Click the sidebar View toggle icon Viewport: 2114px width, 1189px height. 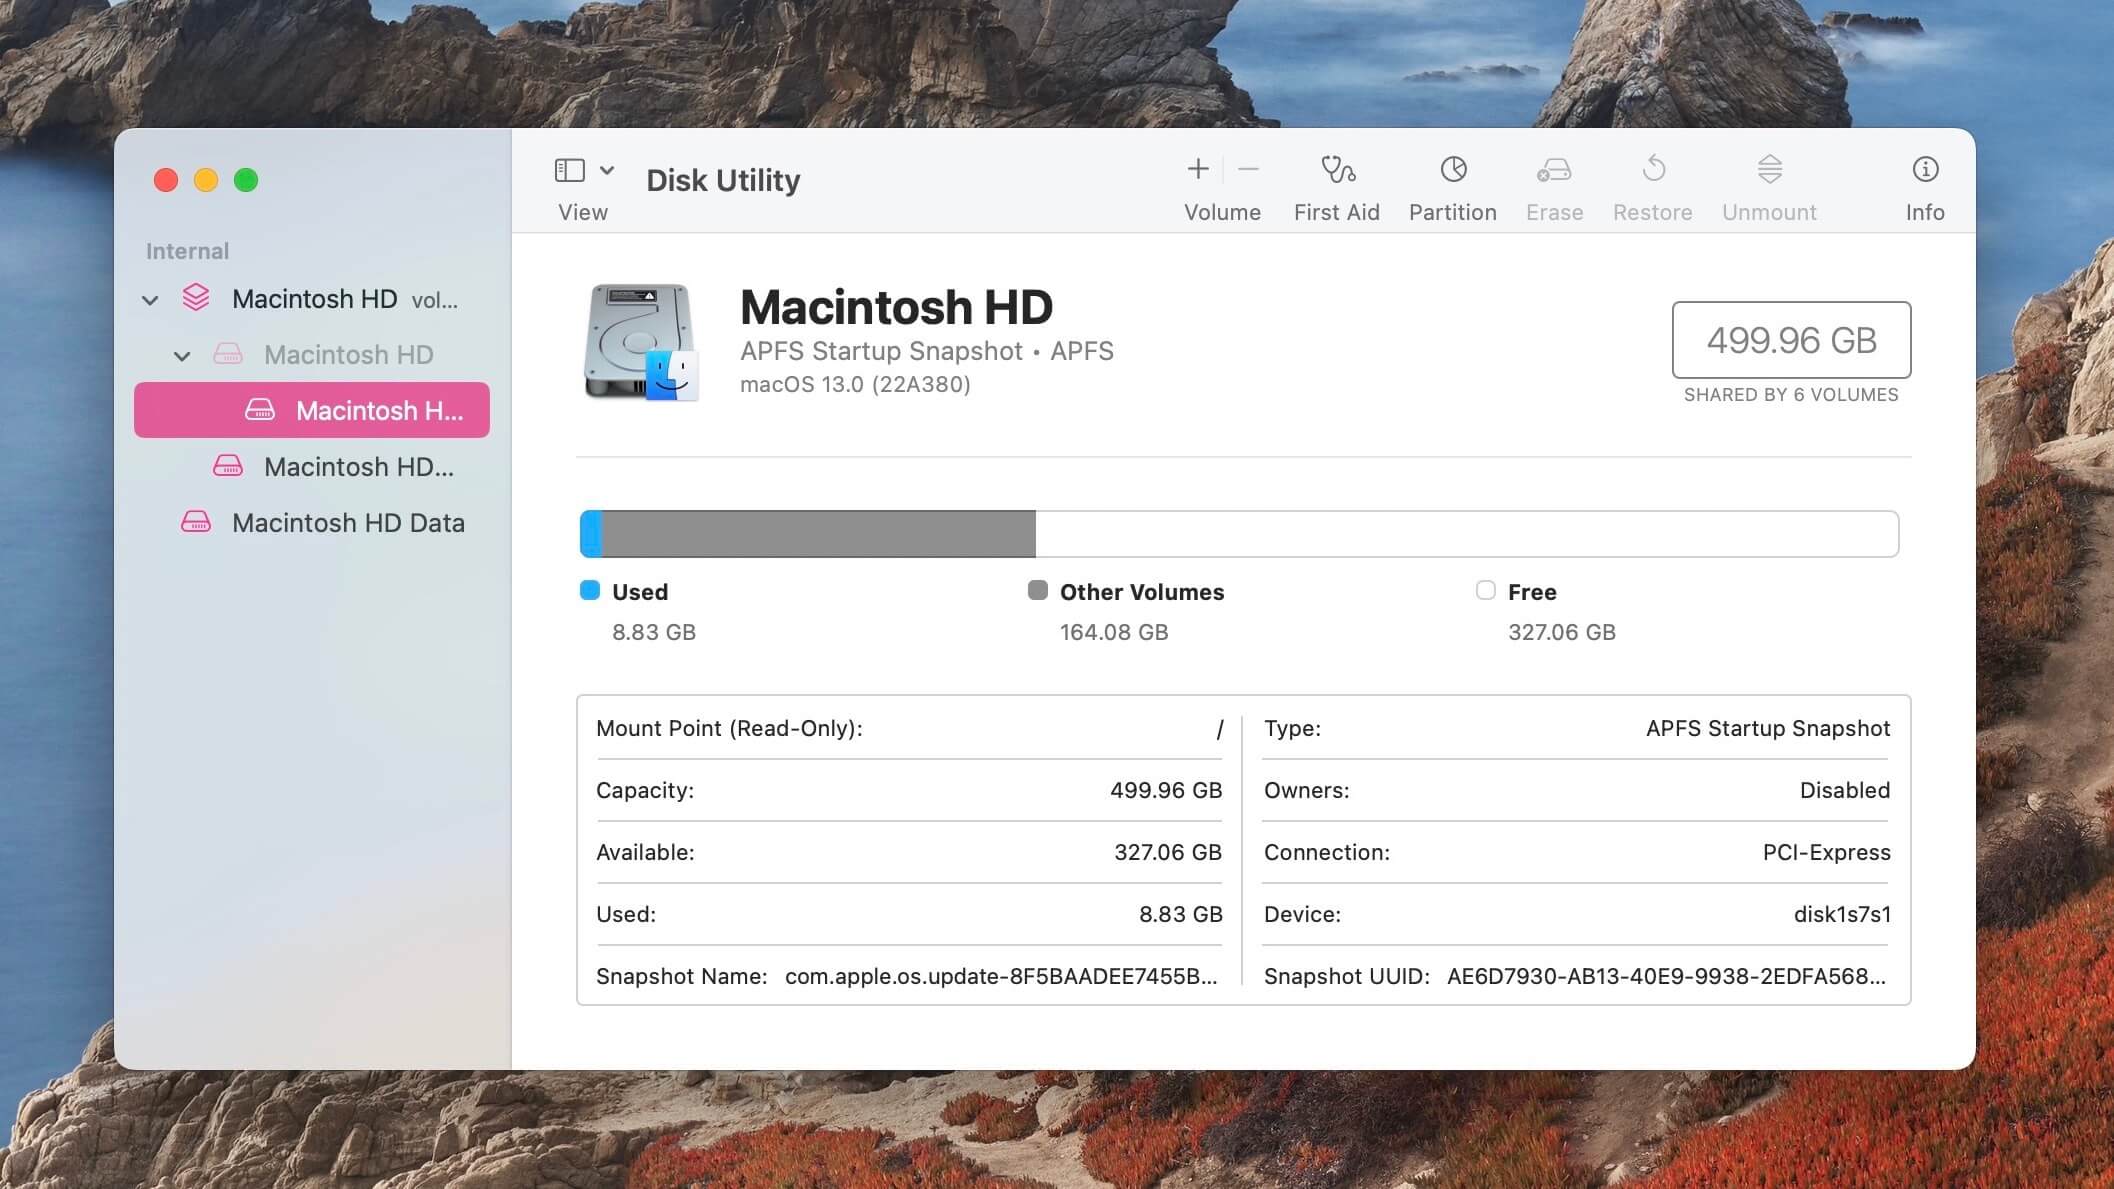pyautogui.click(x=569, y=170)
